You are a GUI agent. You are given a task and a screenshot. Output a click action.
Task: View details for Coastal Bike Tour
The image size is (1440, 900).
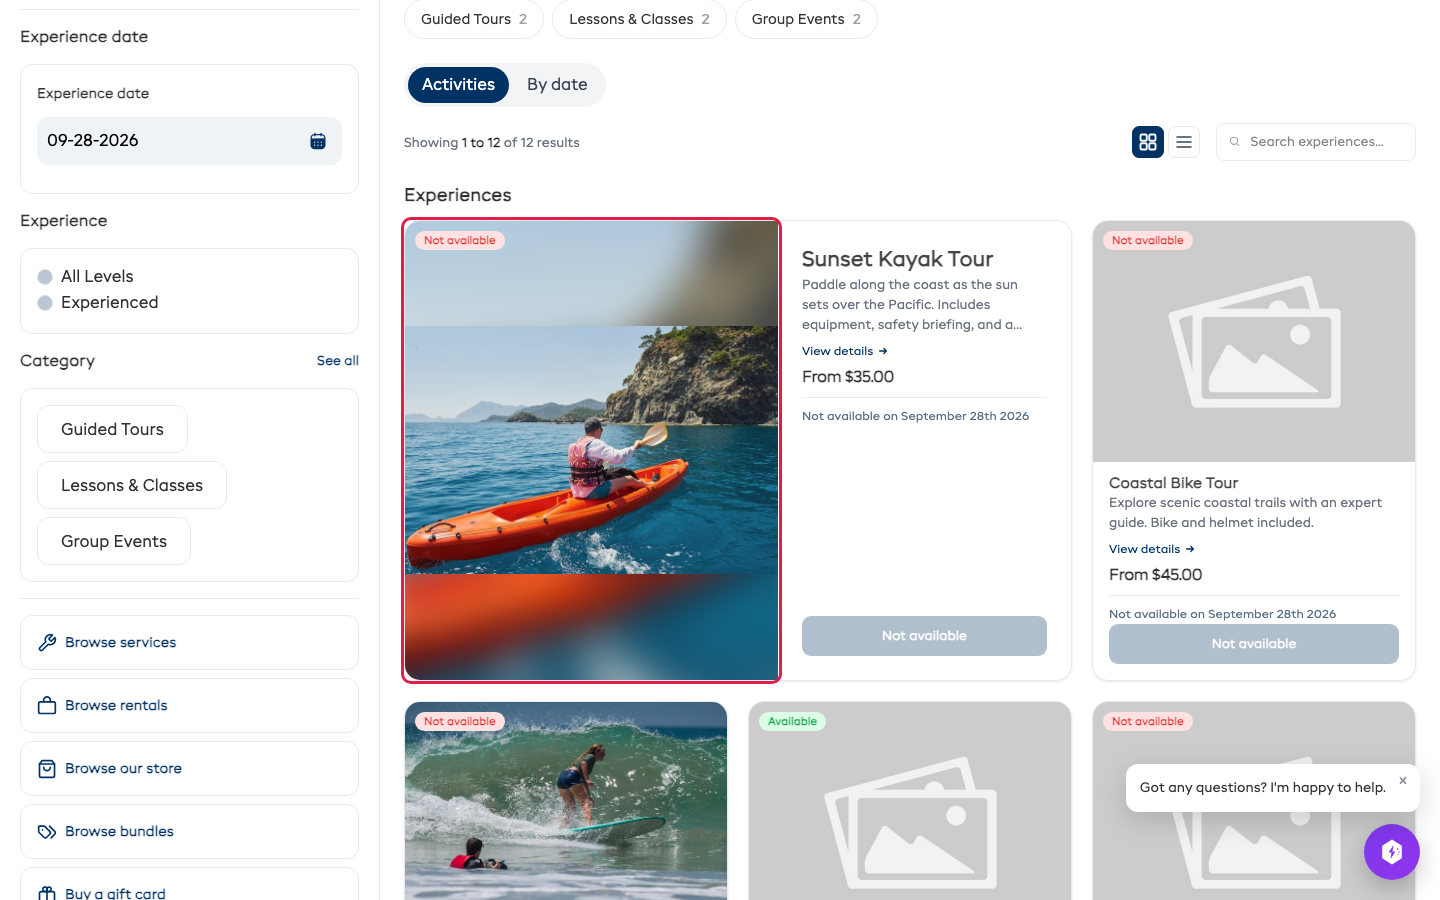pos(1152,549)
